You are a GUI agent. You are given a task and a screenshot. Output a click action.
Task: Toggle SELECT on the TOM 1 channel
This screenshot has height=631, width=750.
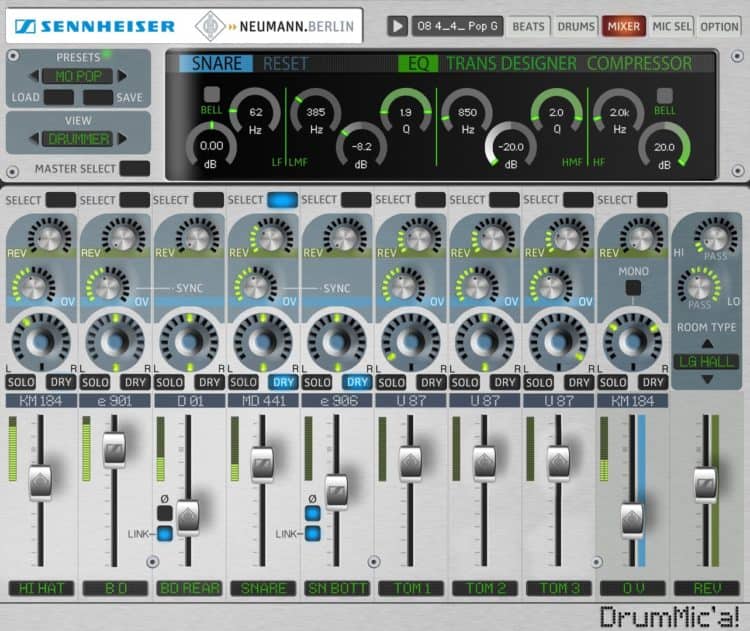(x=430, y=199)
